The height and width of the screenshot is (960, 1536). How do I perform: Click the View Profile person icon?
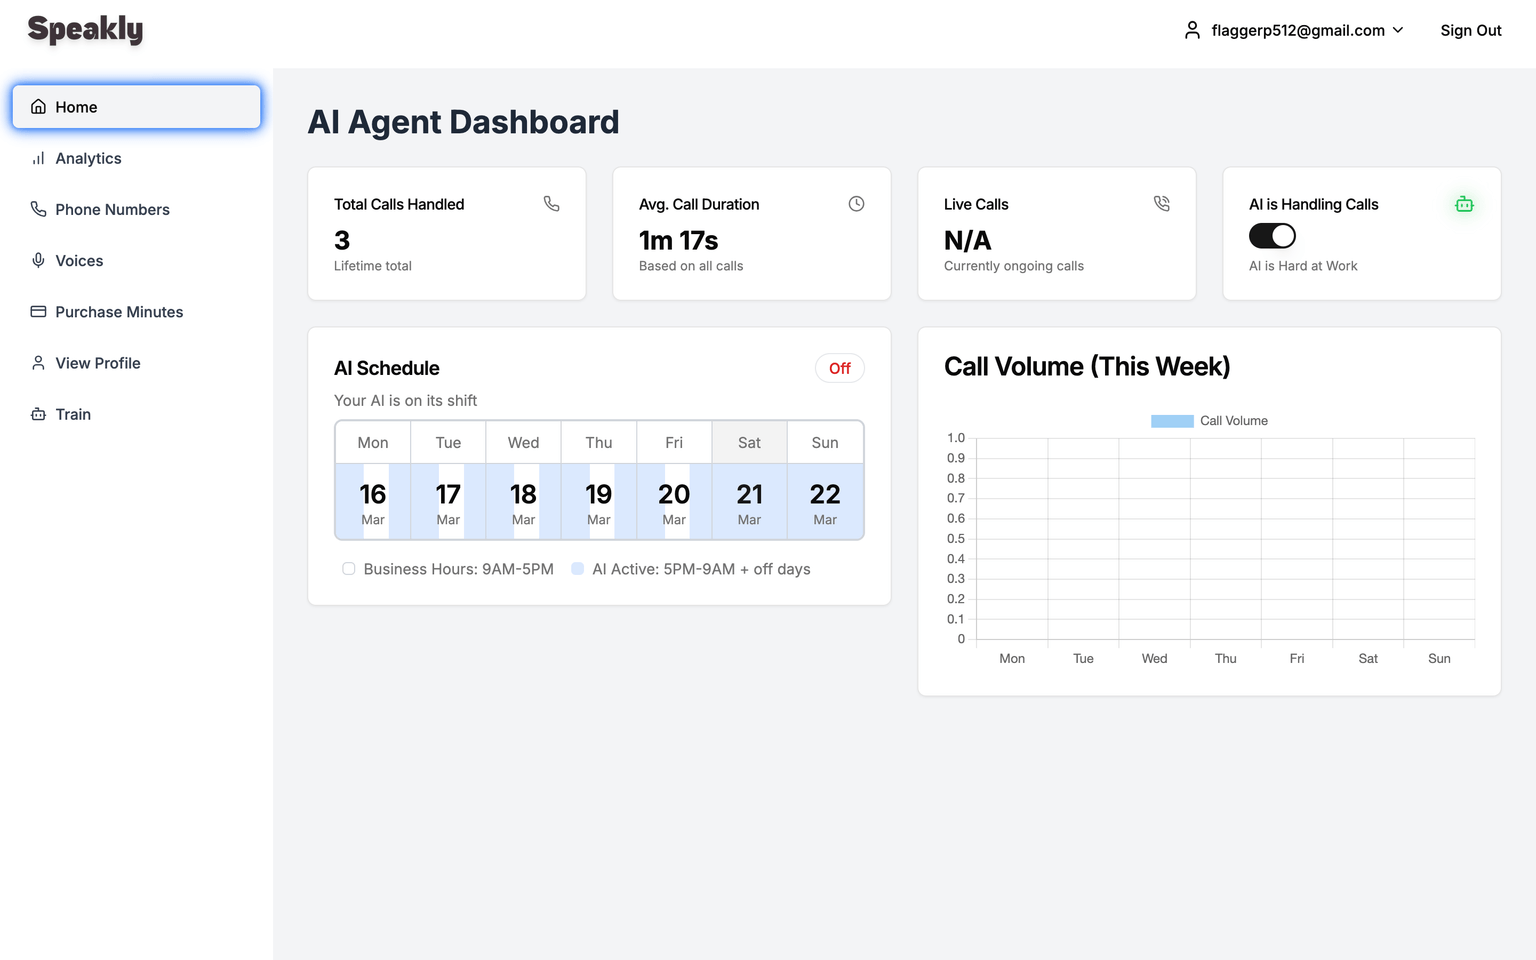(x=38, y=363)
